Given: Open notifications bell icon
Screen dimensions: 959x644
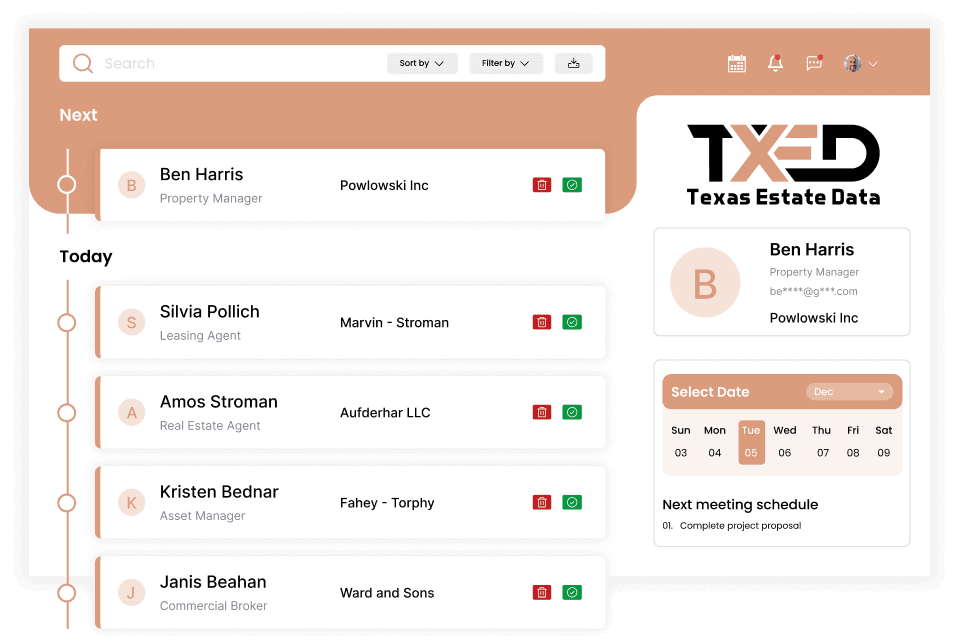Looking at the screenshot, I should pyautogui.click(x=775, y=63).
